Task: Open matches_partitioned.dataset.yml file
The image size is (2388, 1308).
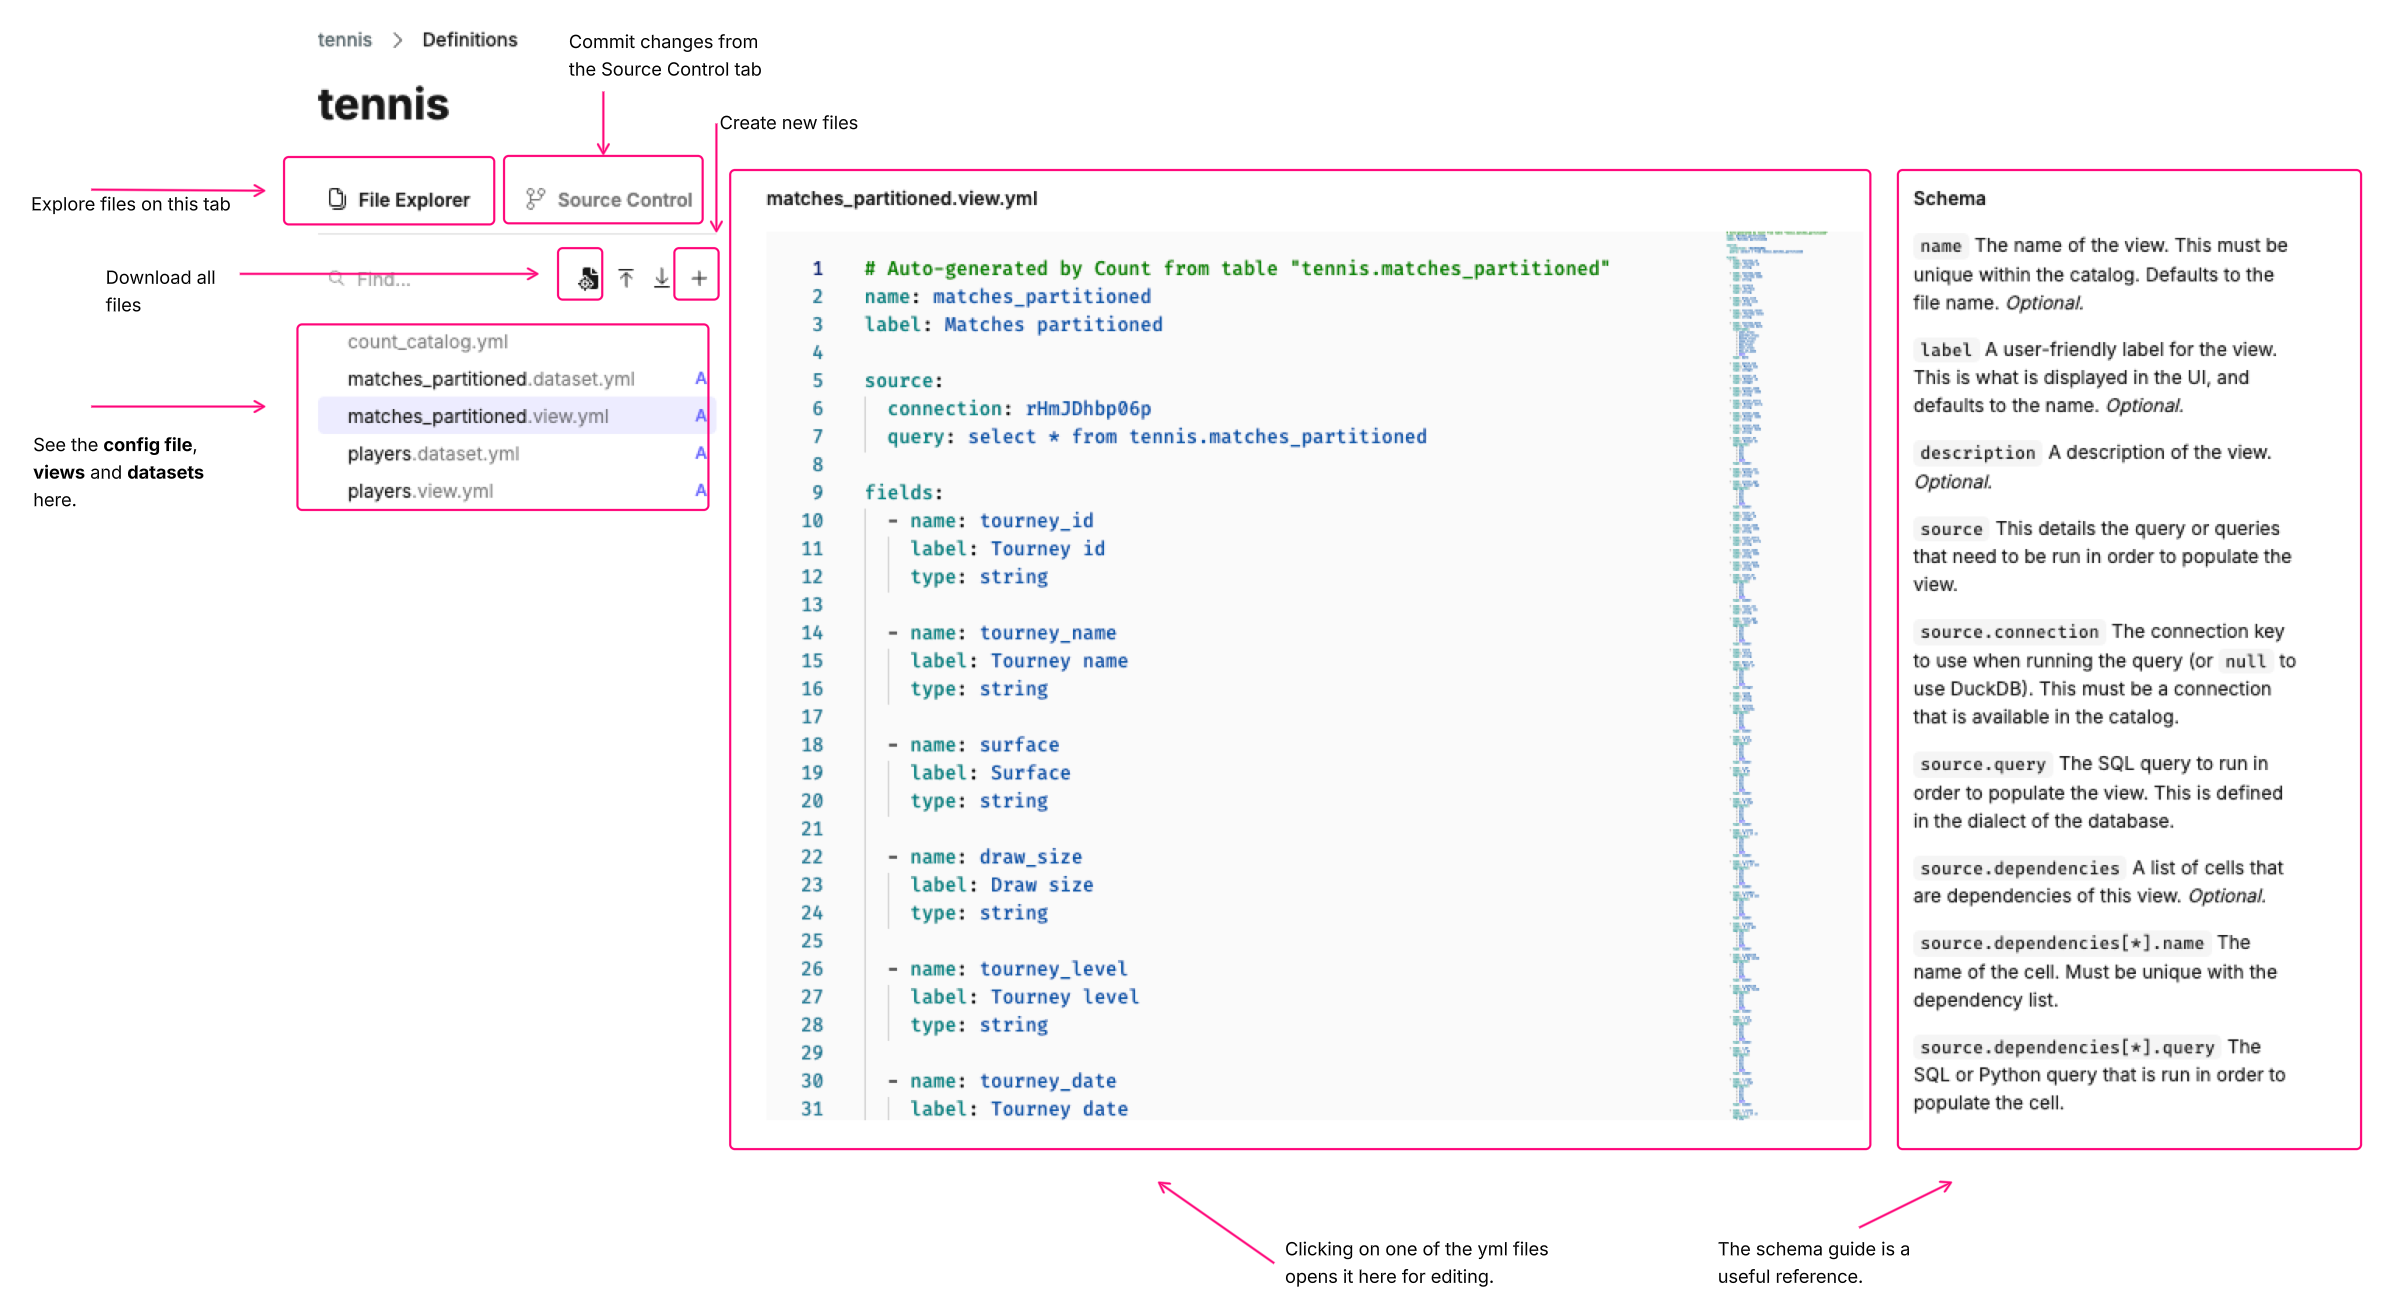Action: click(x=490, y=379)
